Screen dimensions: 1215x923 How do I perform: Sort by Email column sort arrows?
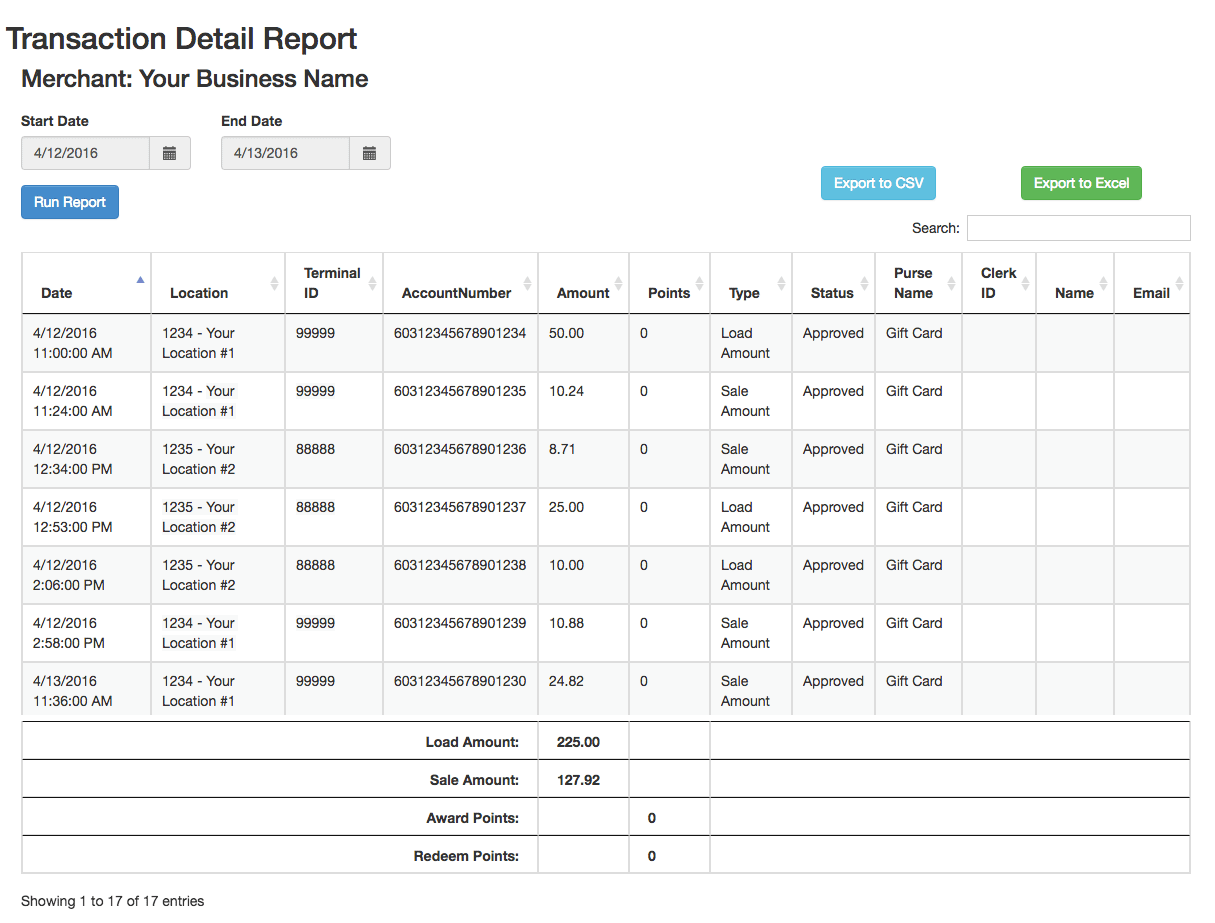pyautogui.click(x=1179, y=284)
